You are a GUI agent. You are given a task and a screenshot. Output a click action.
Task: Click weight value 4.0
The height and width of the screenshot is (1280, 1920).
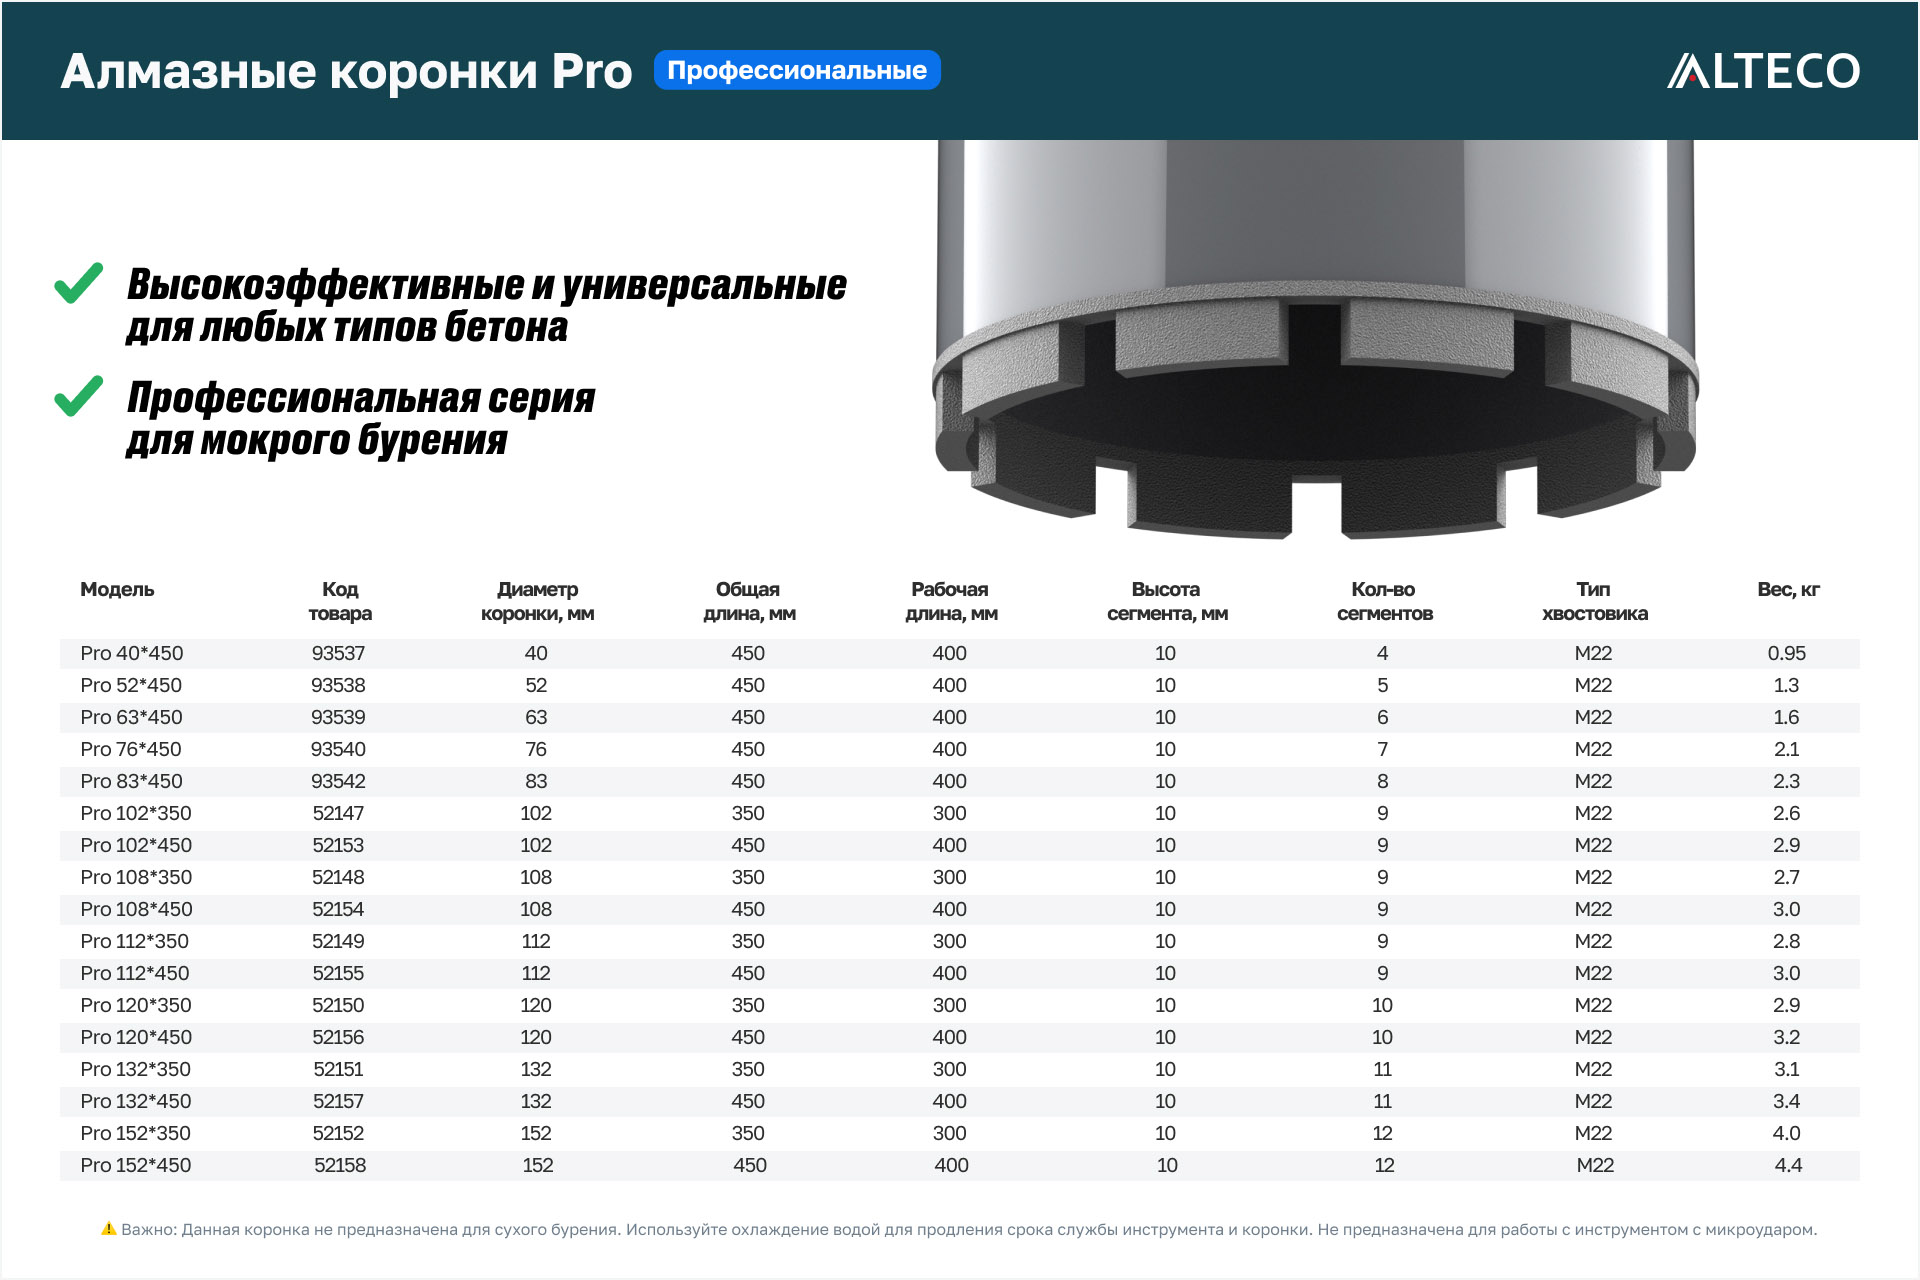pyautogui.click(x=1787, y=1133)
